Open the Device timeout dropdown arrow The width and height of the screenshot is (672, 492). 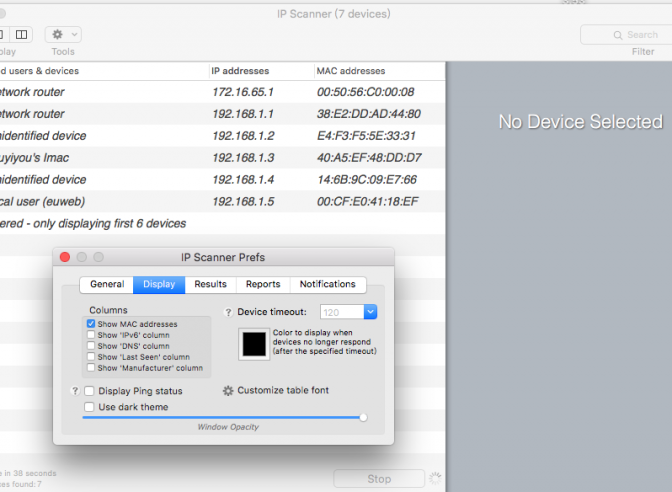click(x=370, y=312)
